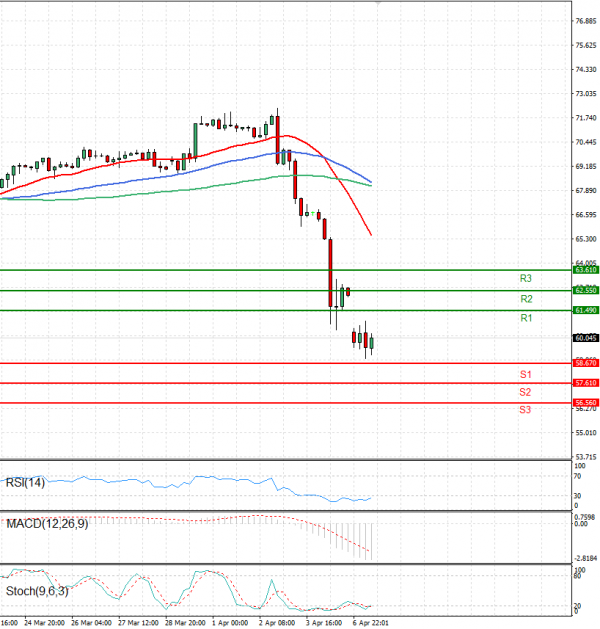Image resolution: width=600 pixels, height=629 pixels.
Task: Click the 24 Mar 20:00 time label
Action: pos(44,623)
